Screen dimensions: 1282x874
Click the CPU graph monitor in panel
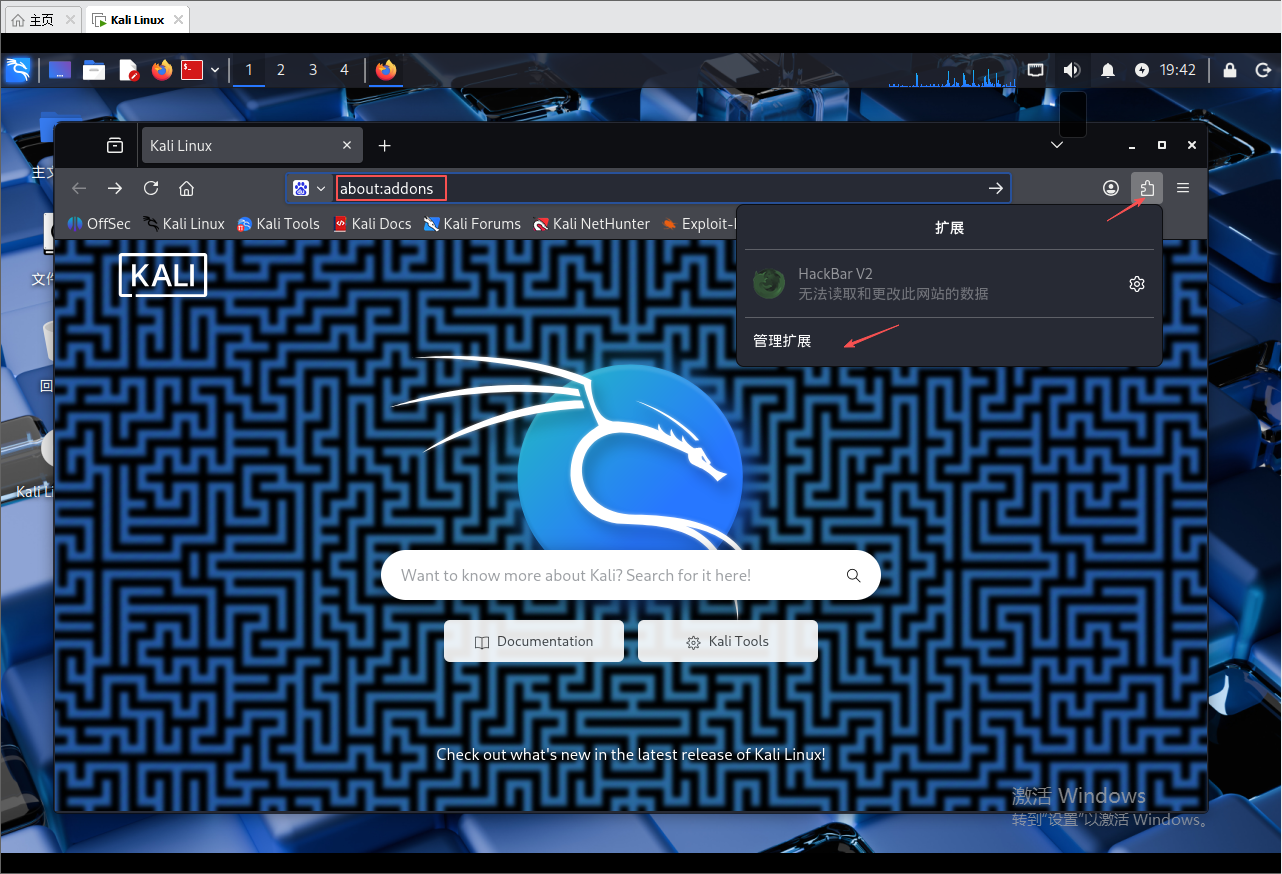tap(952, 70)
